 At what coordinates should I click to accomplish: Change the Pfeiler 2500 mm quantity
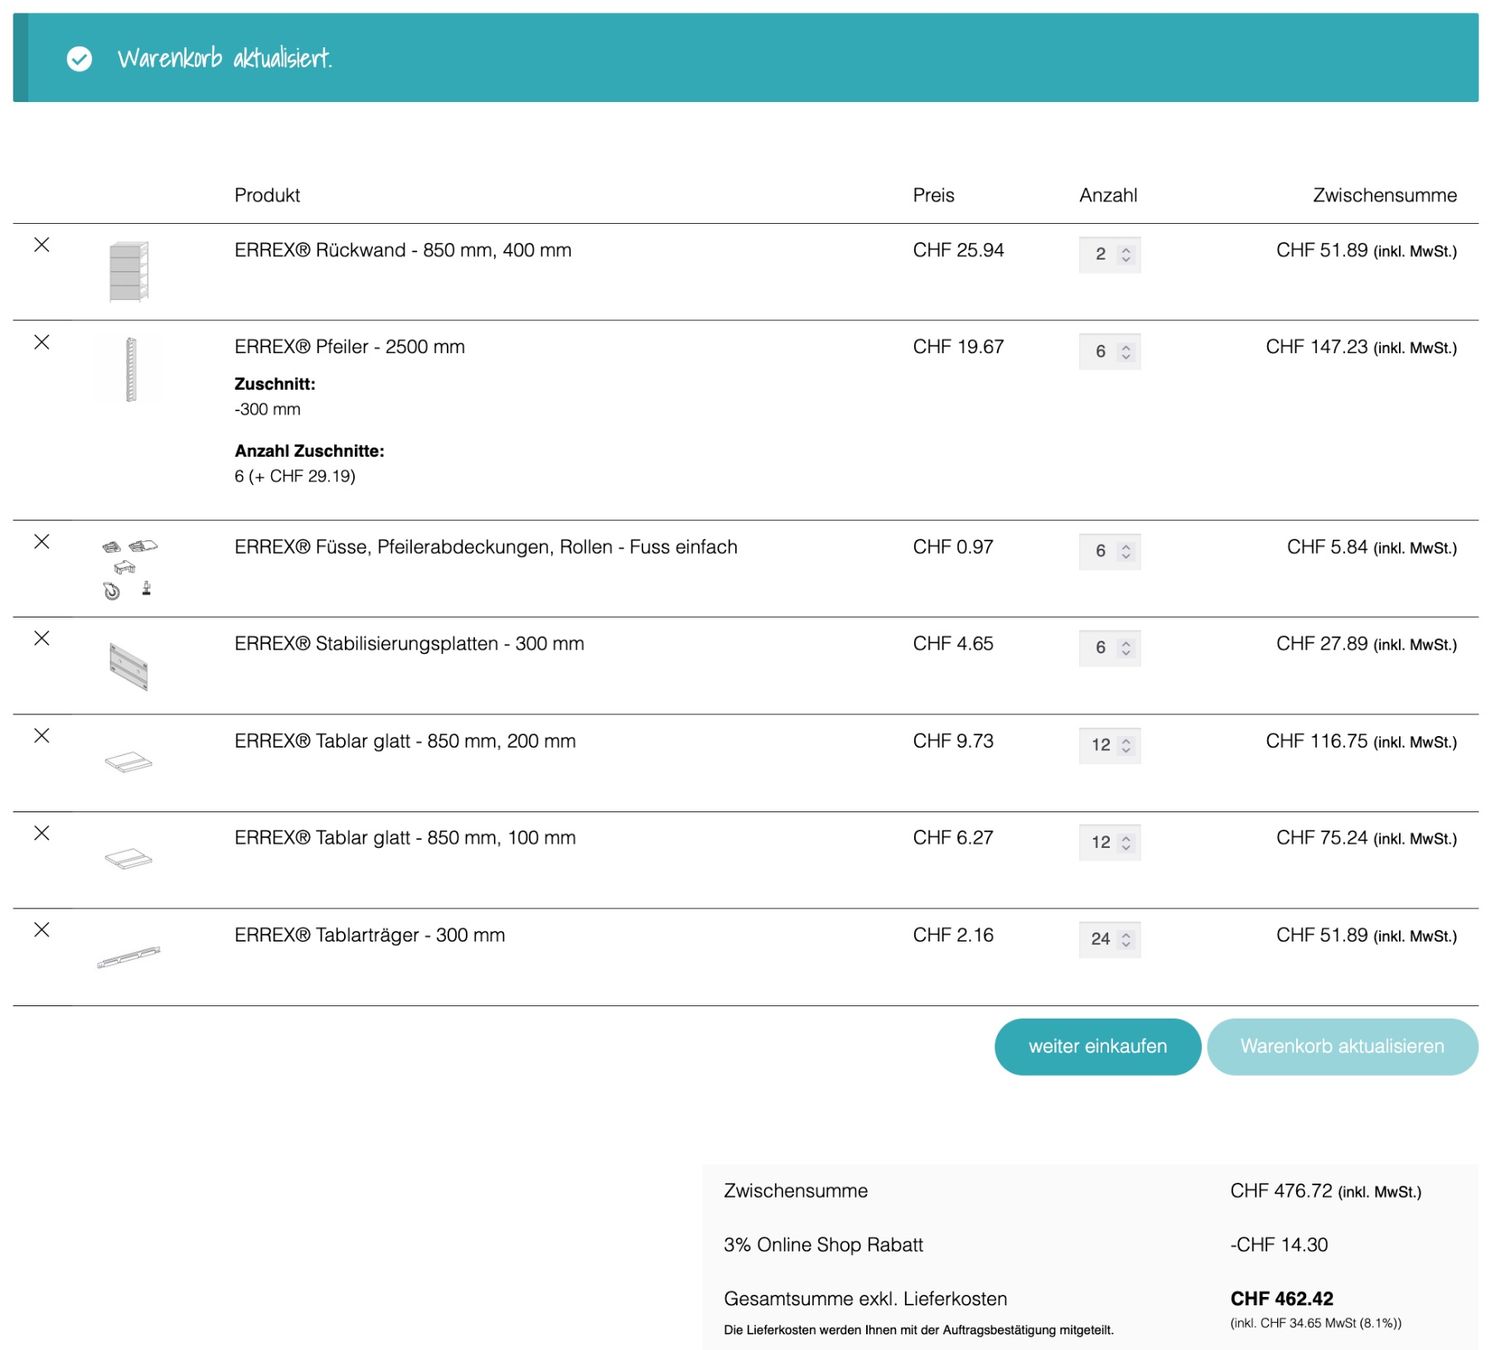point(1110,352)
